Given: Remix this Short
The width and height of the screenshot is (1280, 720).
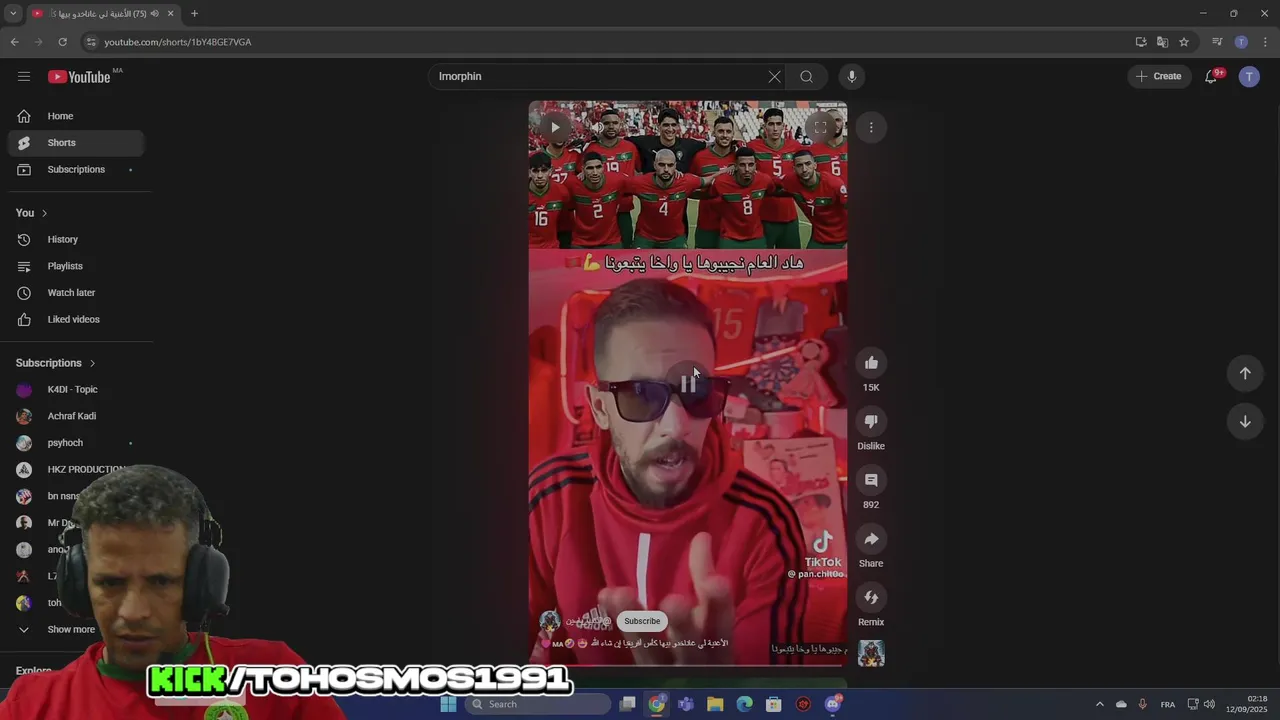Looking at the screenshot, I should [x=871, y=598].
